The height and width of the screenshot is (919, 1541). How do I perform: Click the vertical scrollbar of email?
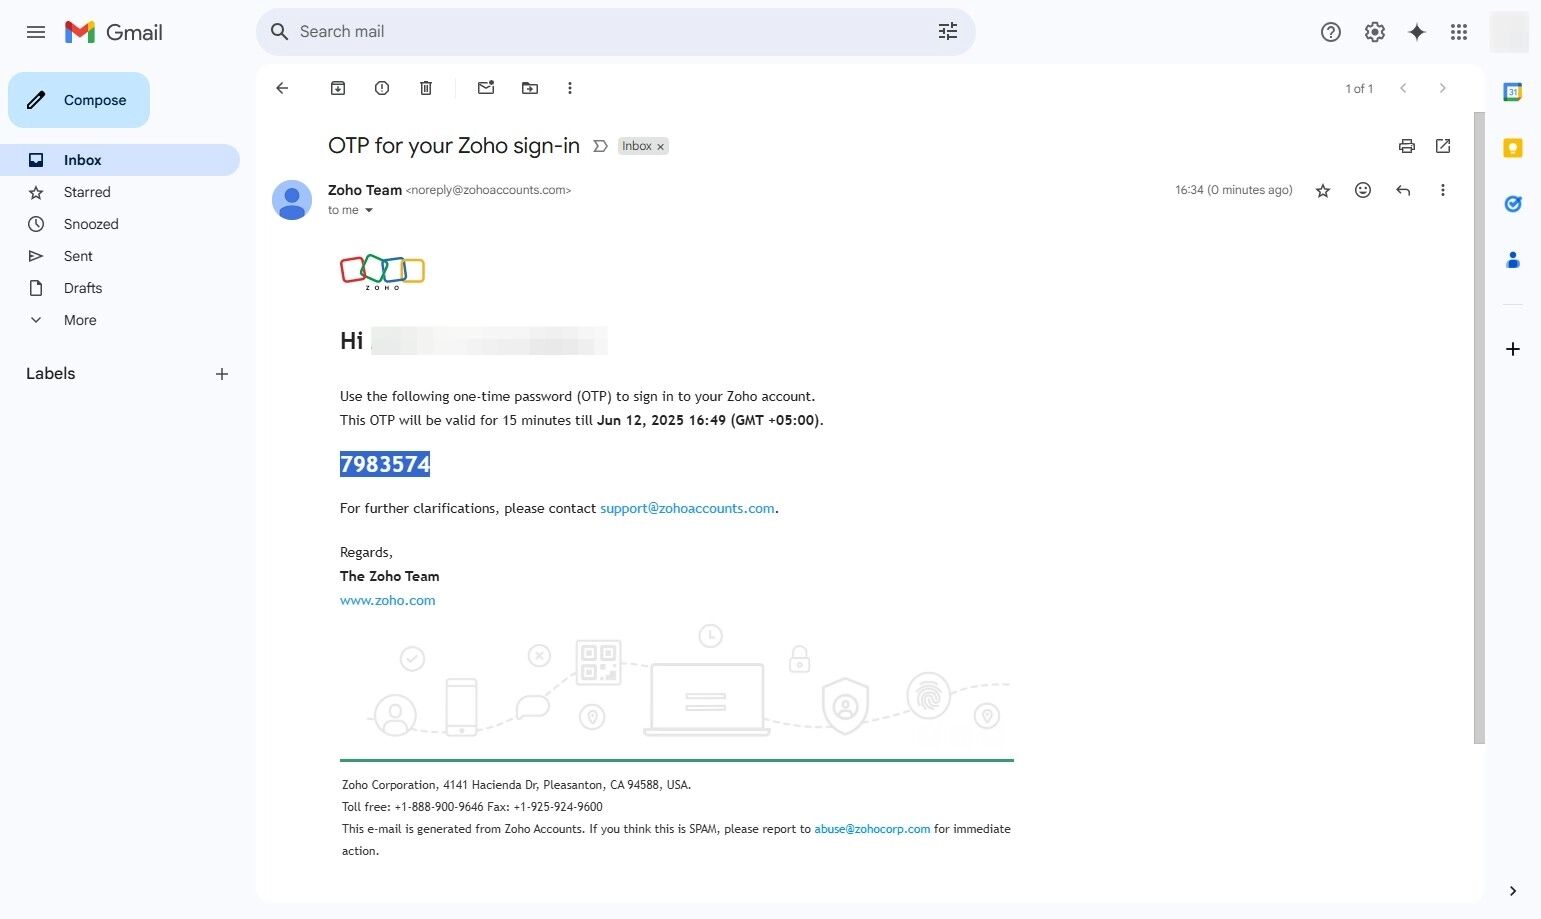(1479, 428)
